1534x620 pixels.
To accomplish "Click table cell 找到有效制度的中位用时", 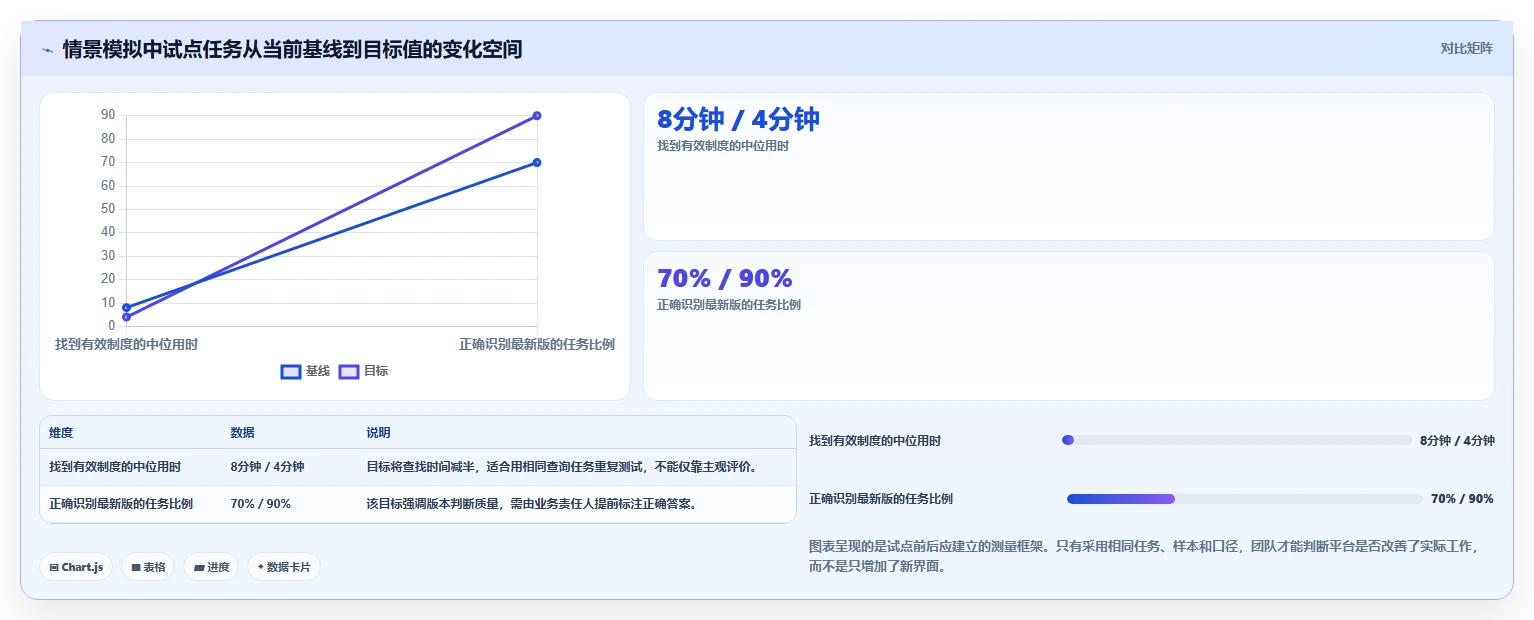I will (115, 467).
